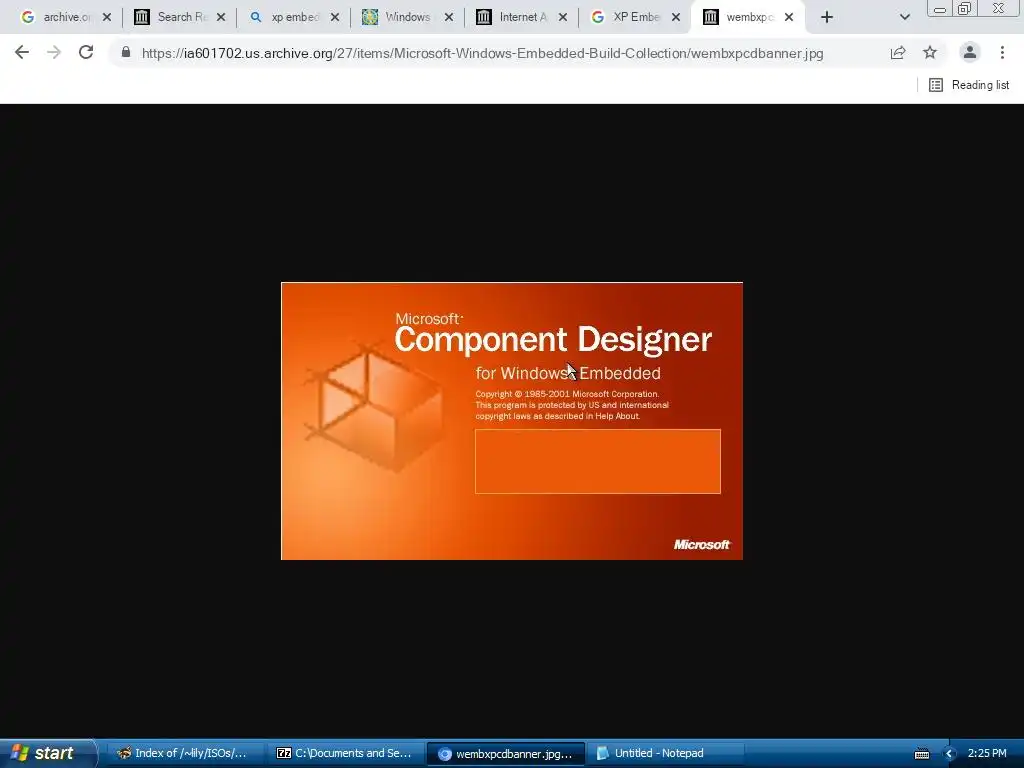Viewport: 1024px width, 768px height.
Task: Click the Component Designer banner image
Action: pyautogui.click(x=512, y=421)
